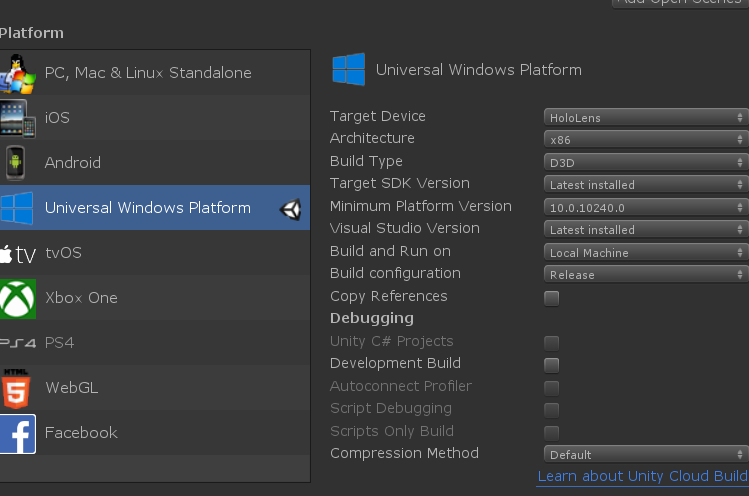Image resolution: width=749 pixels, height=496 pixels.
Task: Select the tvOS platform row
Action: (x=155, y=252)
